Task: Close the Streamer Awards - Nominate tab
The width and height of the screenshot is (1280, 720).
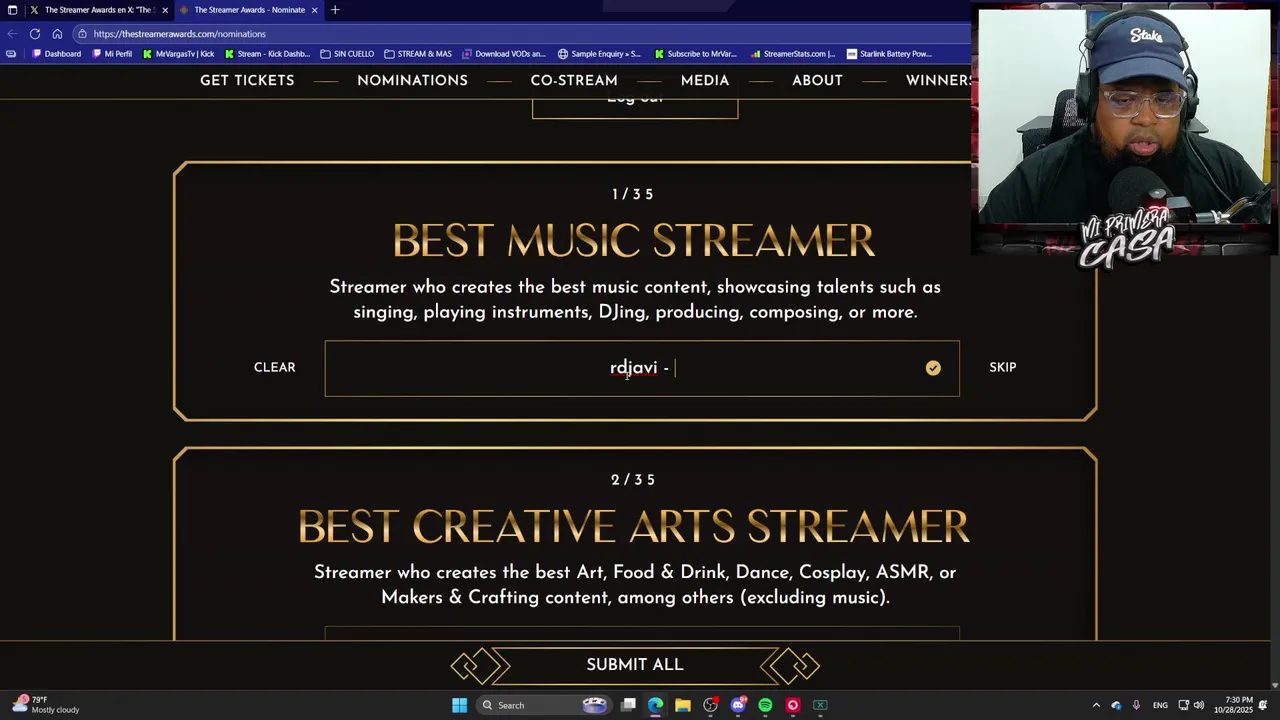Action: coord(314,10)
